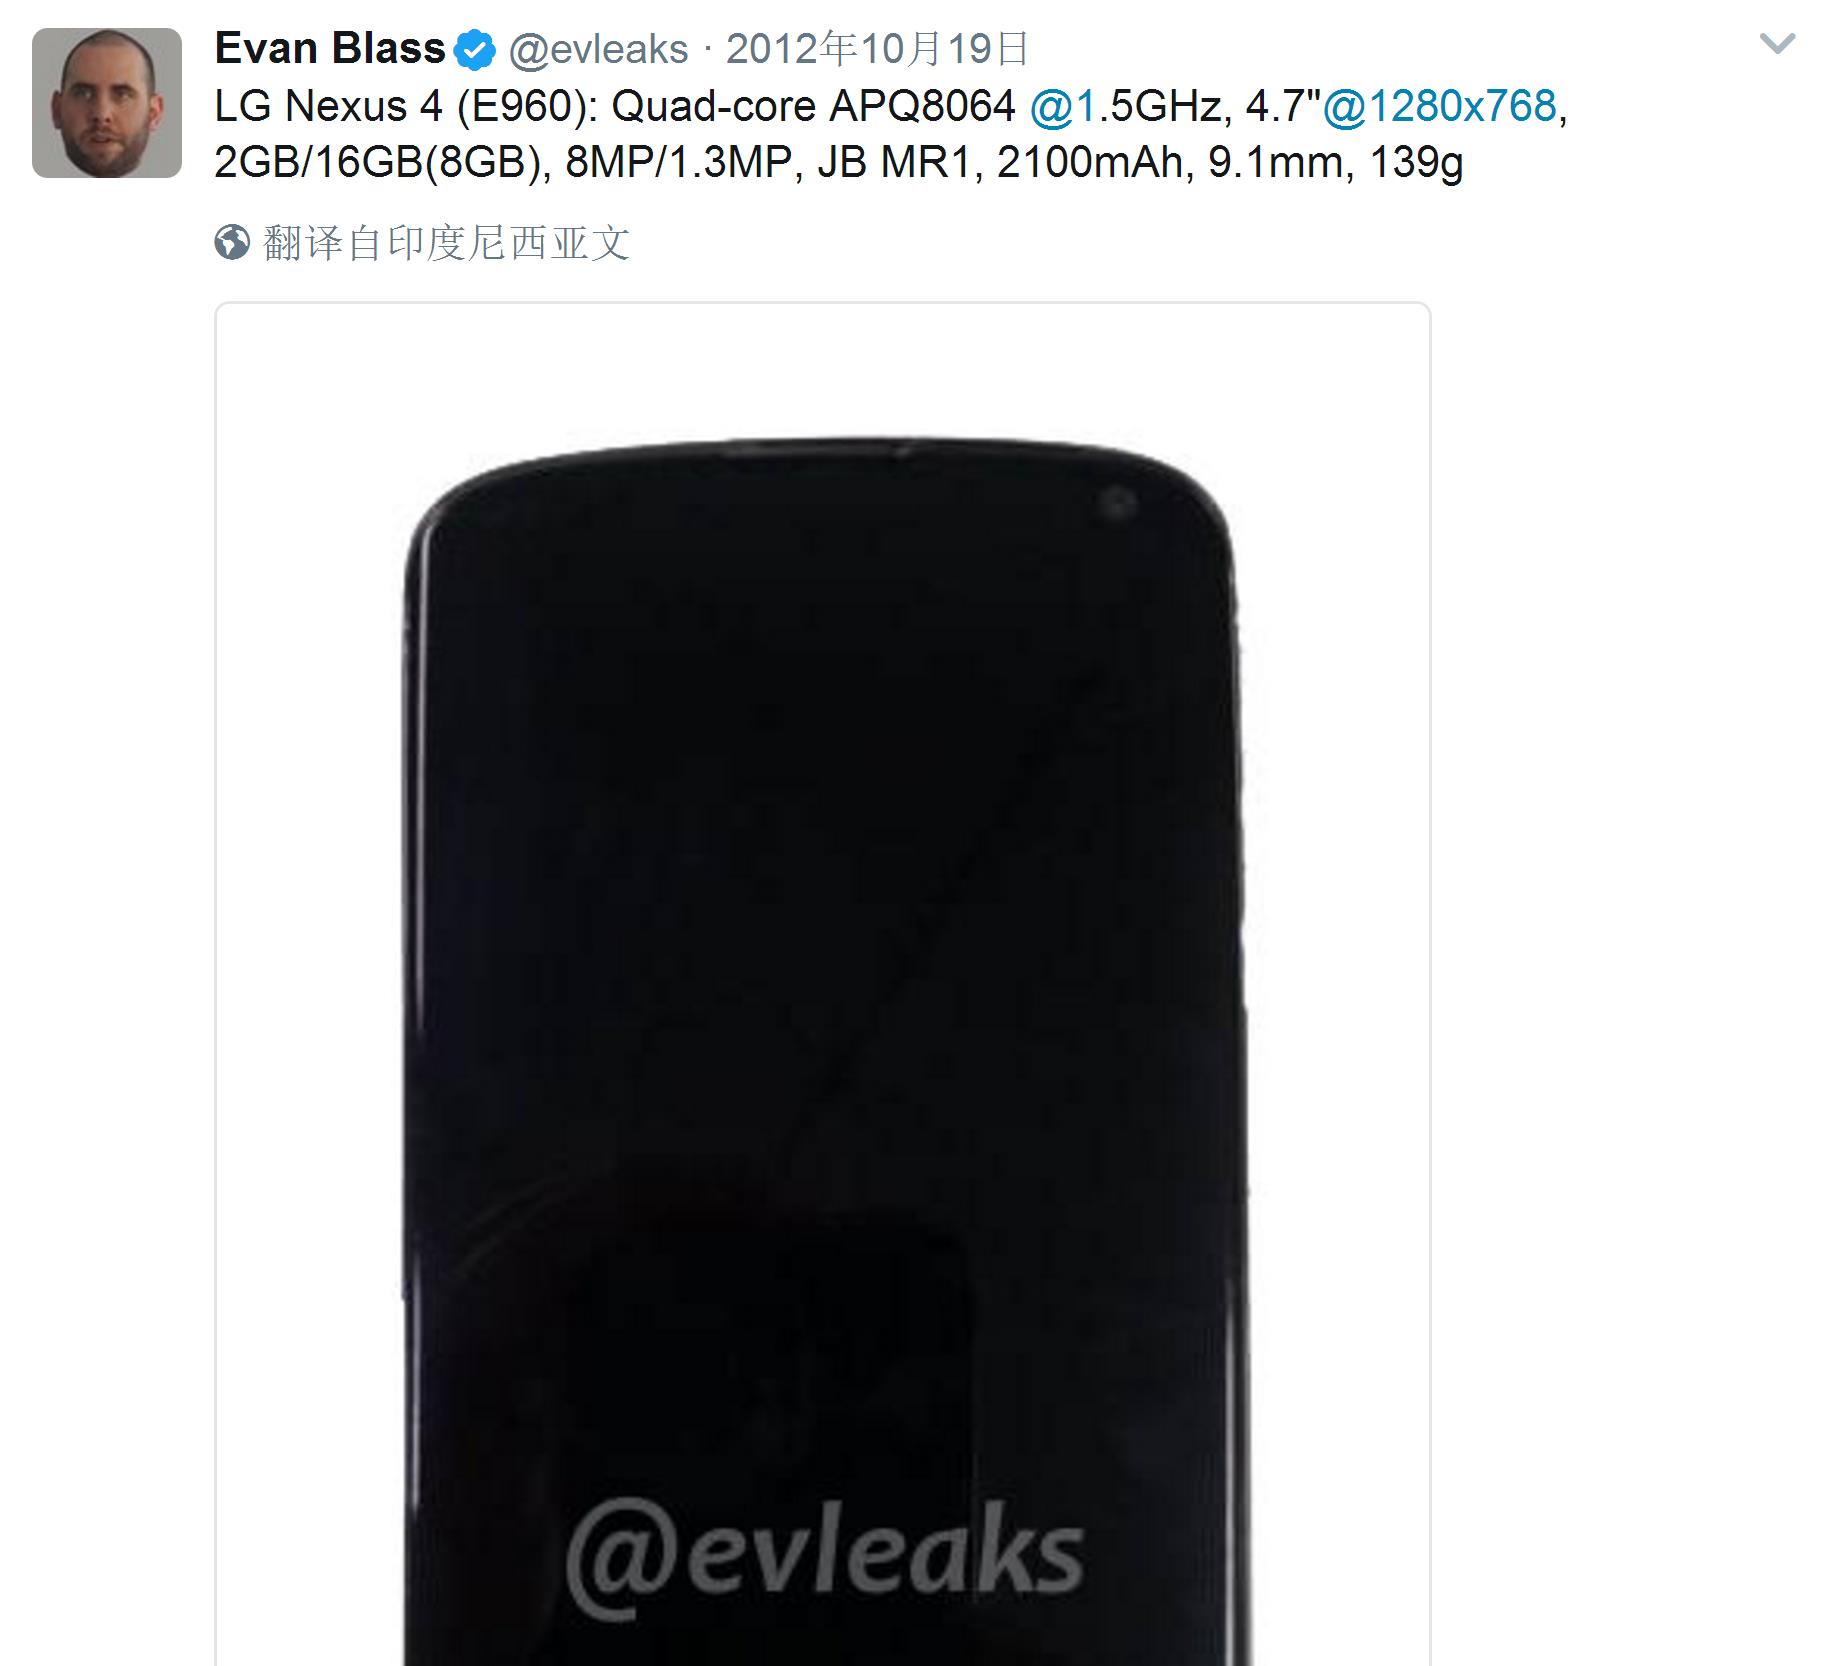Click the "LG Nexus 4 (E960)" tweet text
1821x1666 pixels.
click(405, 106)
